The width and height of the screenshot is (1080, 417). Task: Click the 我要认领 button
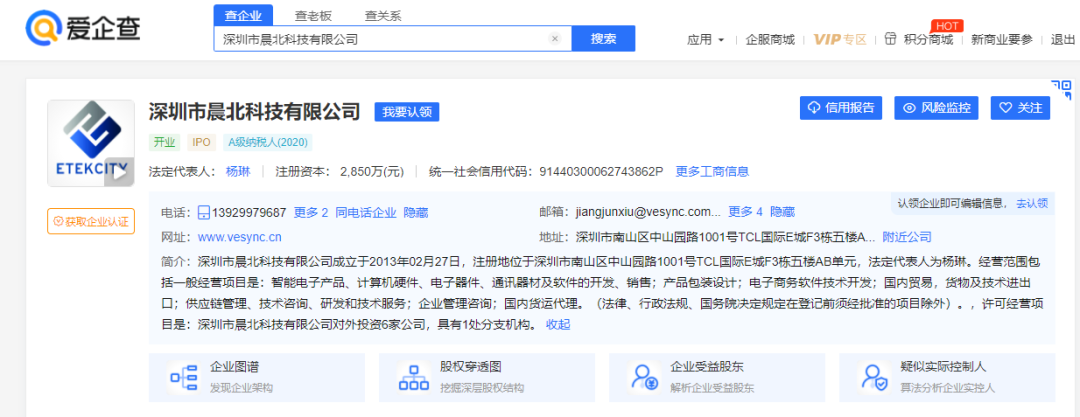click(x=407, y=112)
